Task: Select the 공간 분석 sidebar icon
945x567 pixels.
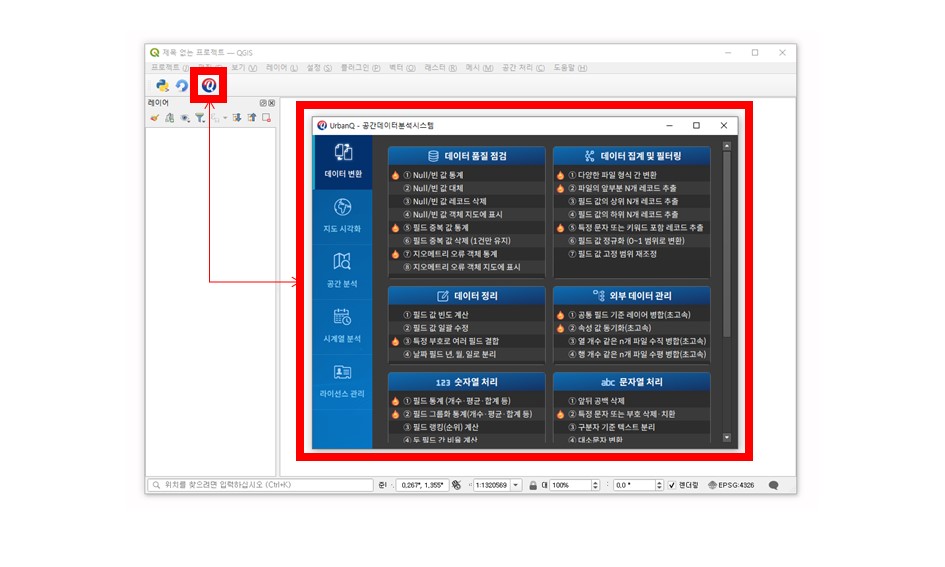Action: click(x=342, y=269)
